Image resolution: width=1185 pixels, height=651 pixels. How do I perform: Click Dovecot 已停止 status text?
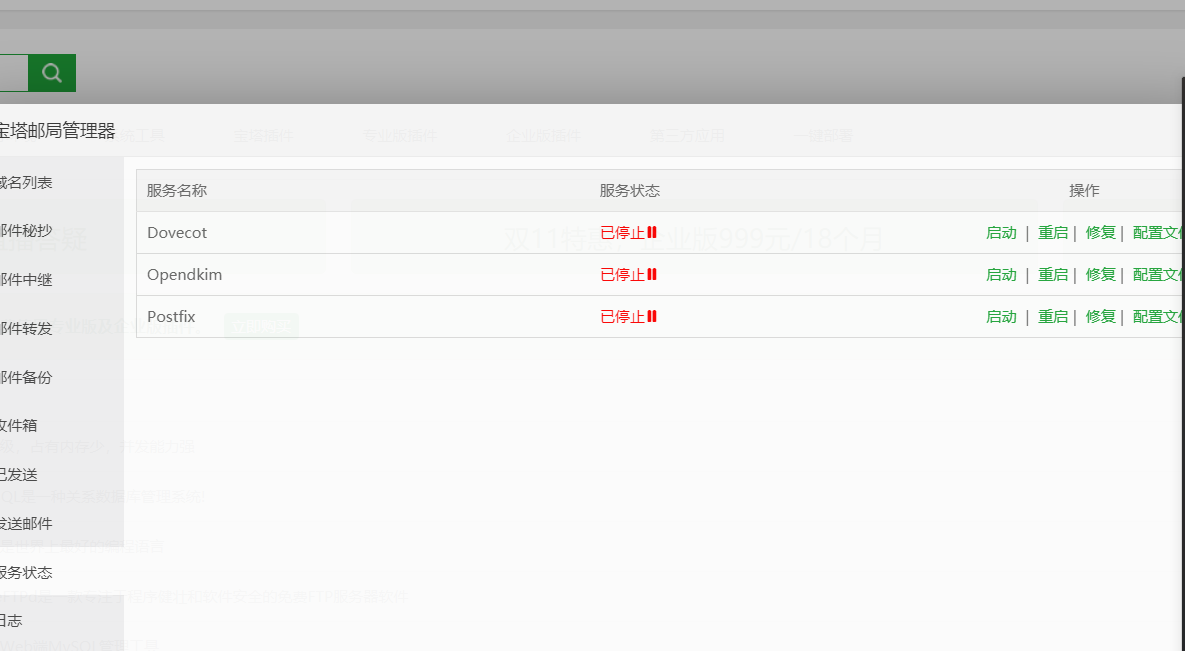pos(623,233)
